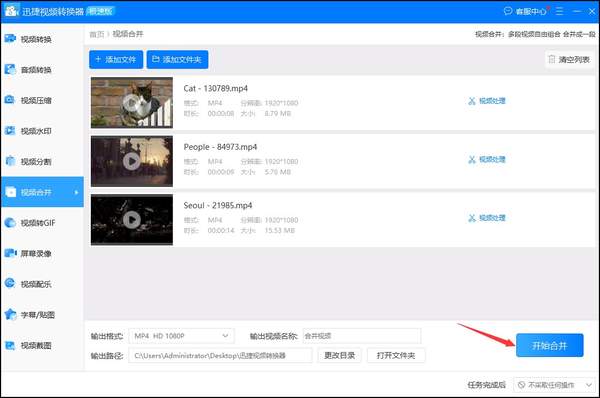Viewport: 600px width, 398px height.
Task: Click the 打开文件夹 button
Action: (396, 356)
